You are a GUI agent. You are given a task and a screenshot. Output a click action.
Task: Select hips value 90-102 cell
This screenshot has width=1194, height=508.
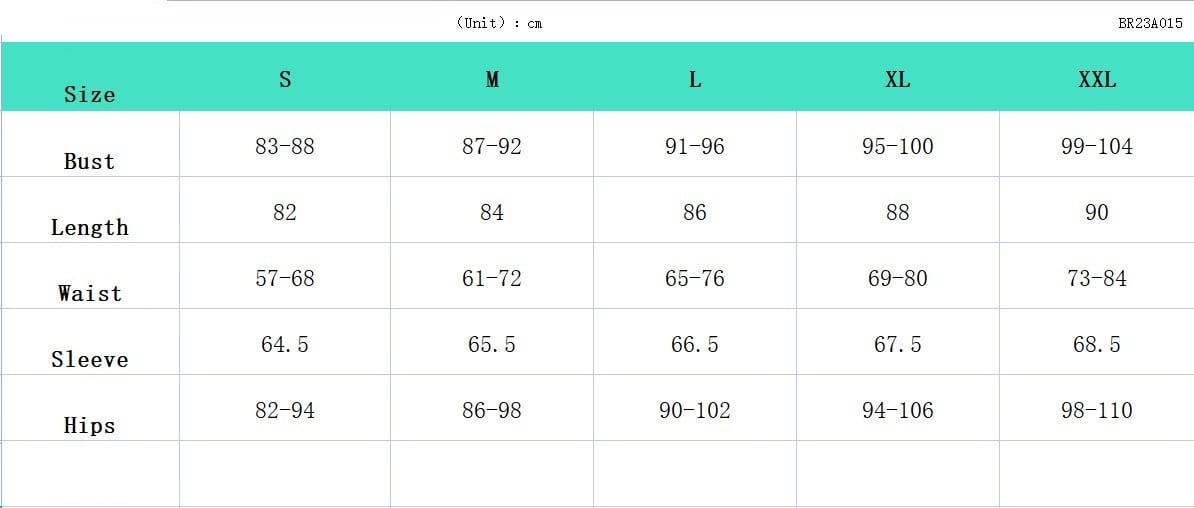(x=695, y=410)
